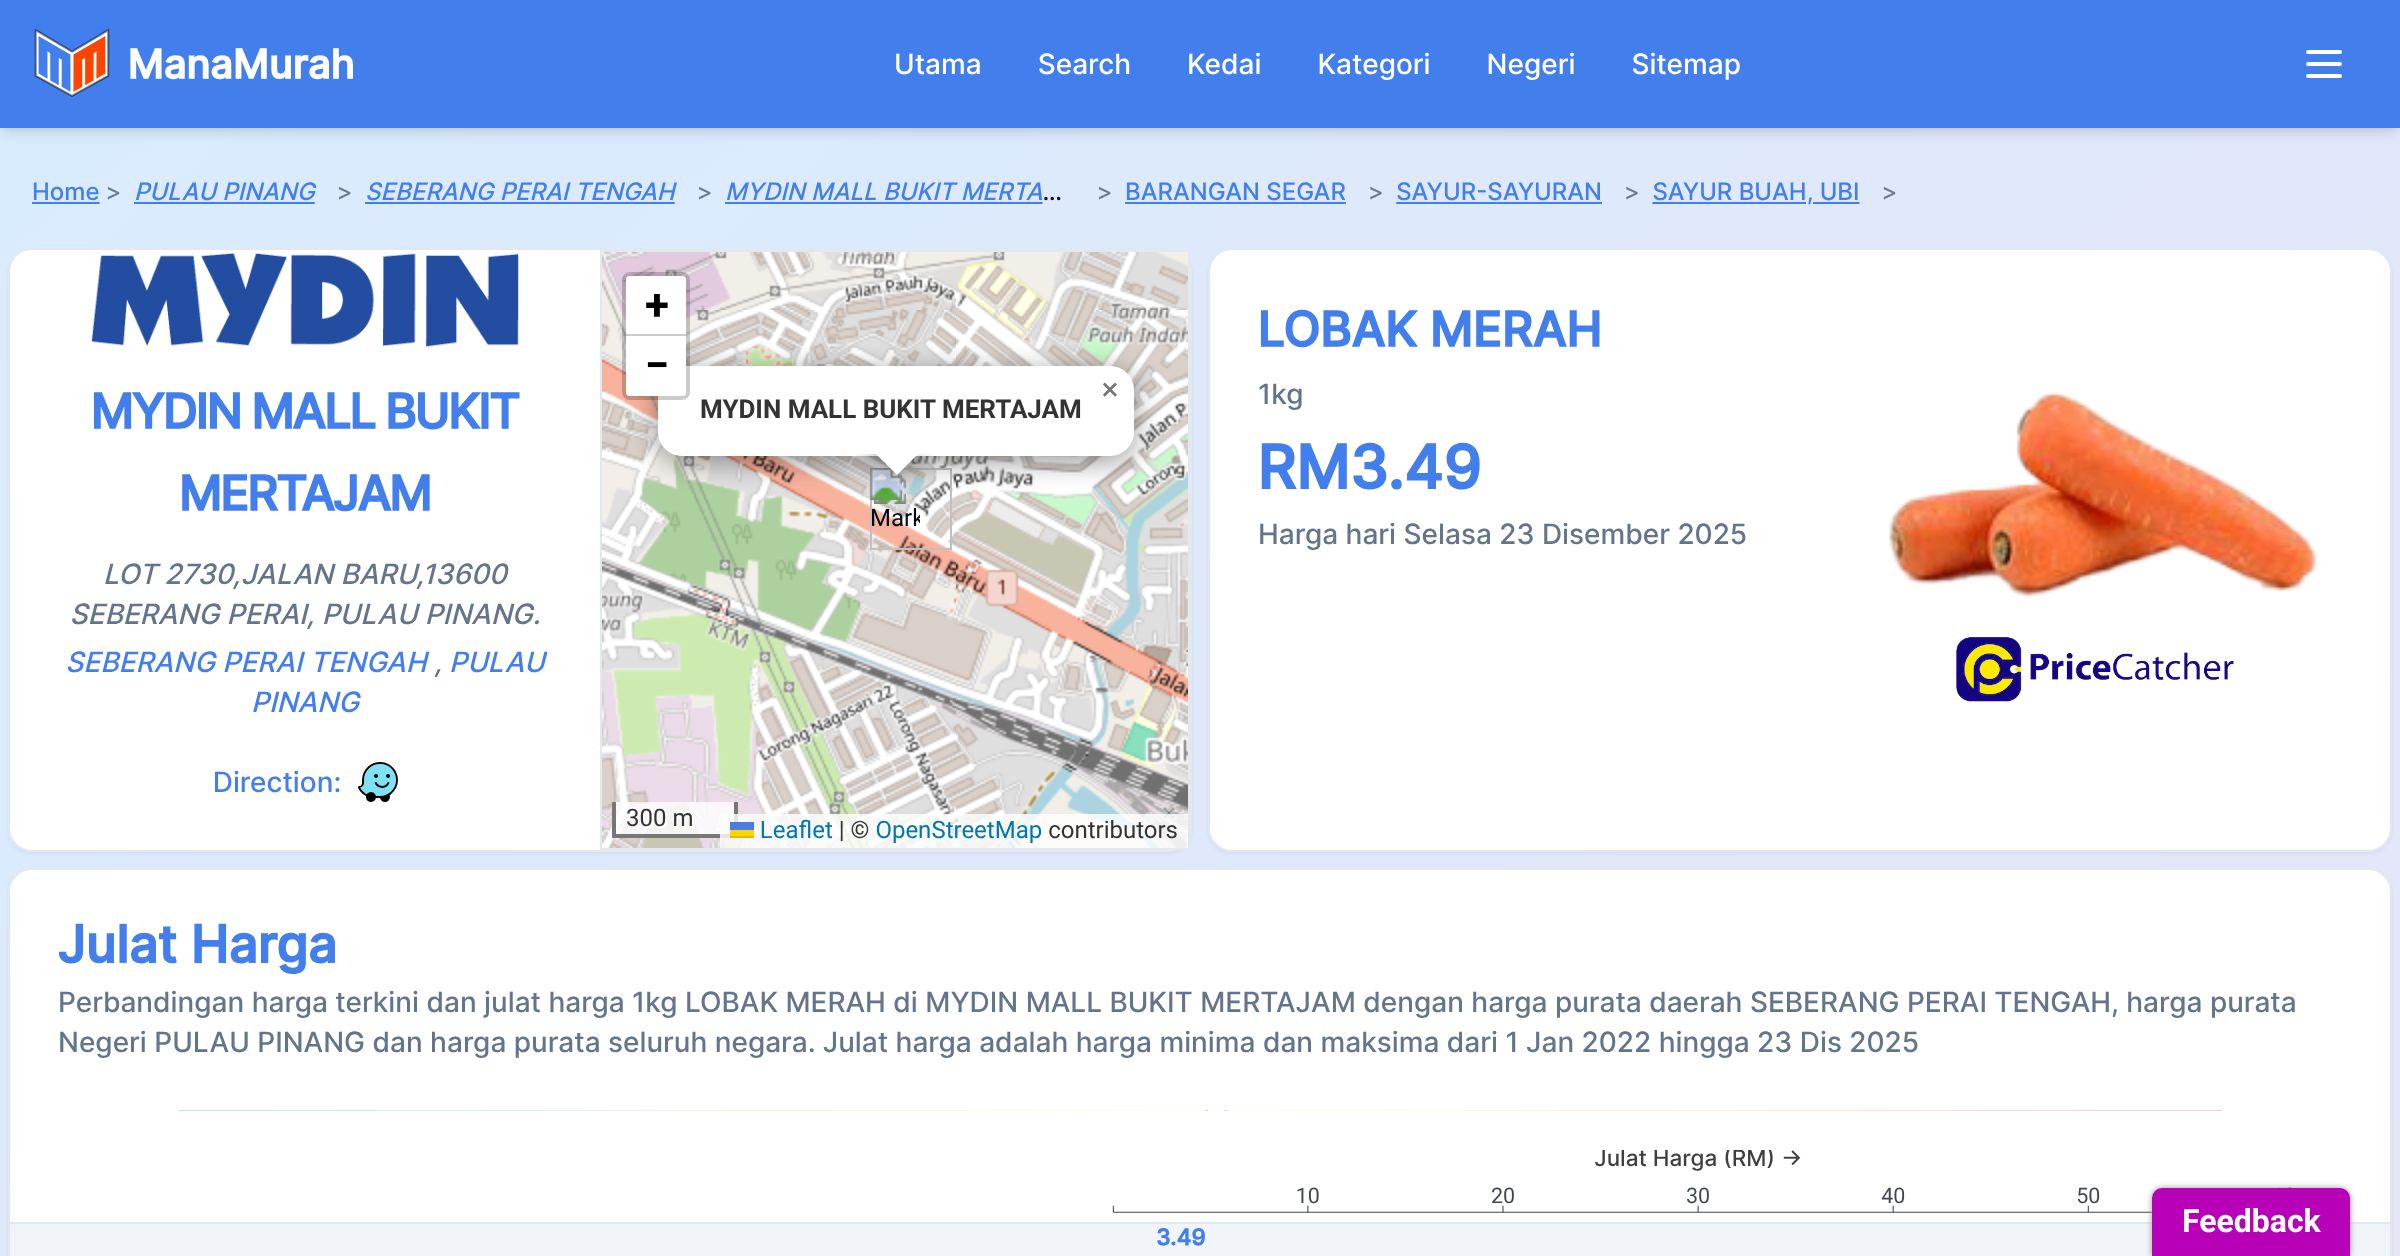Open Kedai in navigation bar
This screenshot has width=2400, height=1256.
[1223, 64]
